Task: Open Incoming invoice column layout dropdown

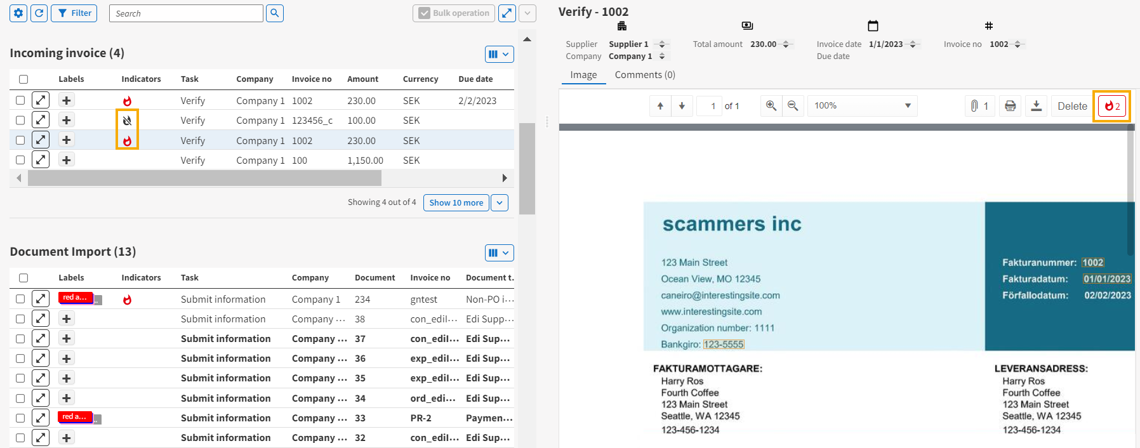Action: (499, 54)
